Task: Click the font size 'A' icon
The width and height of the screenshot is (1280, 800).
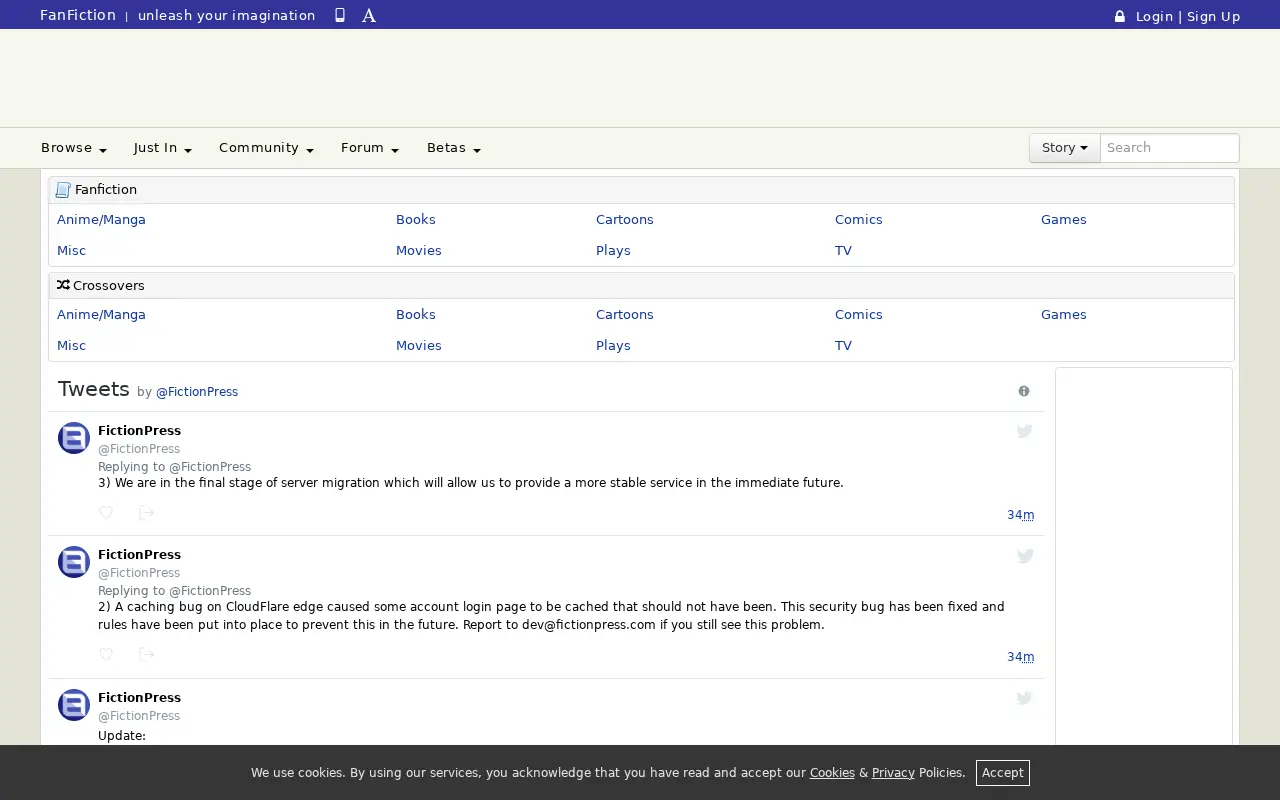Action: coord(369,15)
